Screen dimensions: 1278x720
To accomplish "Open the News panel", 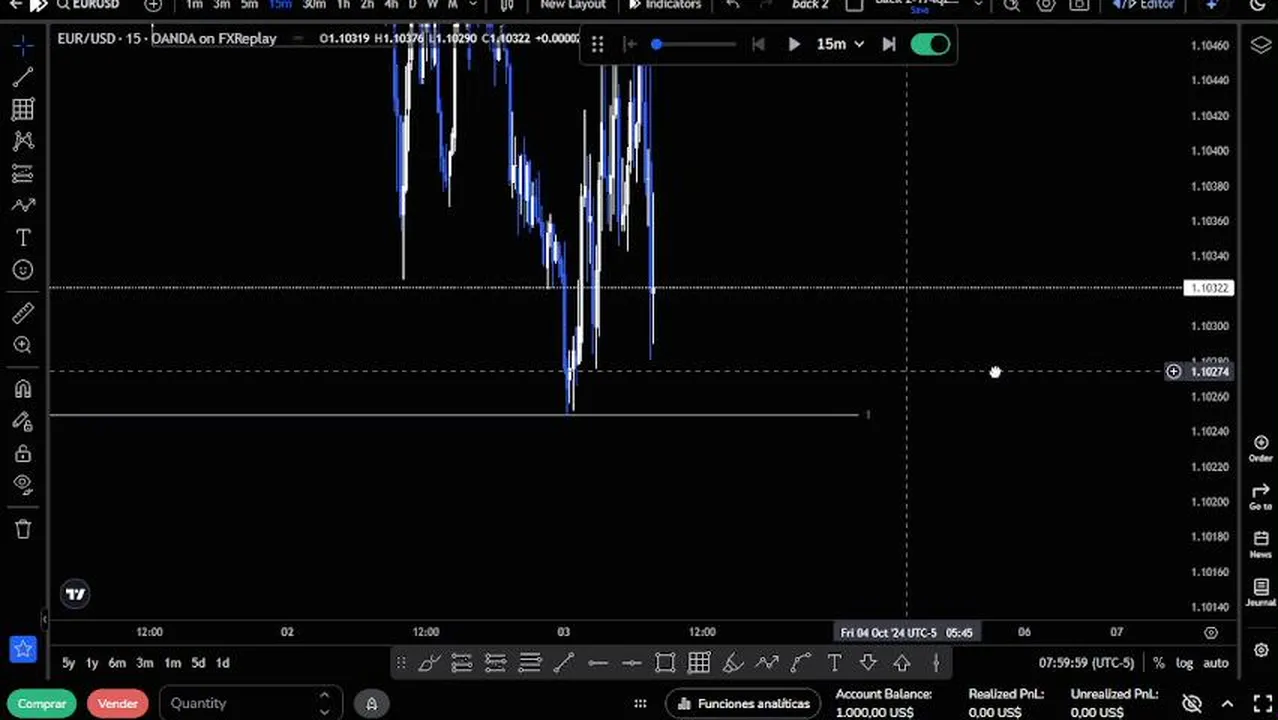I will [1260, 545].
